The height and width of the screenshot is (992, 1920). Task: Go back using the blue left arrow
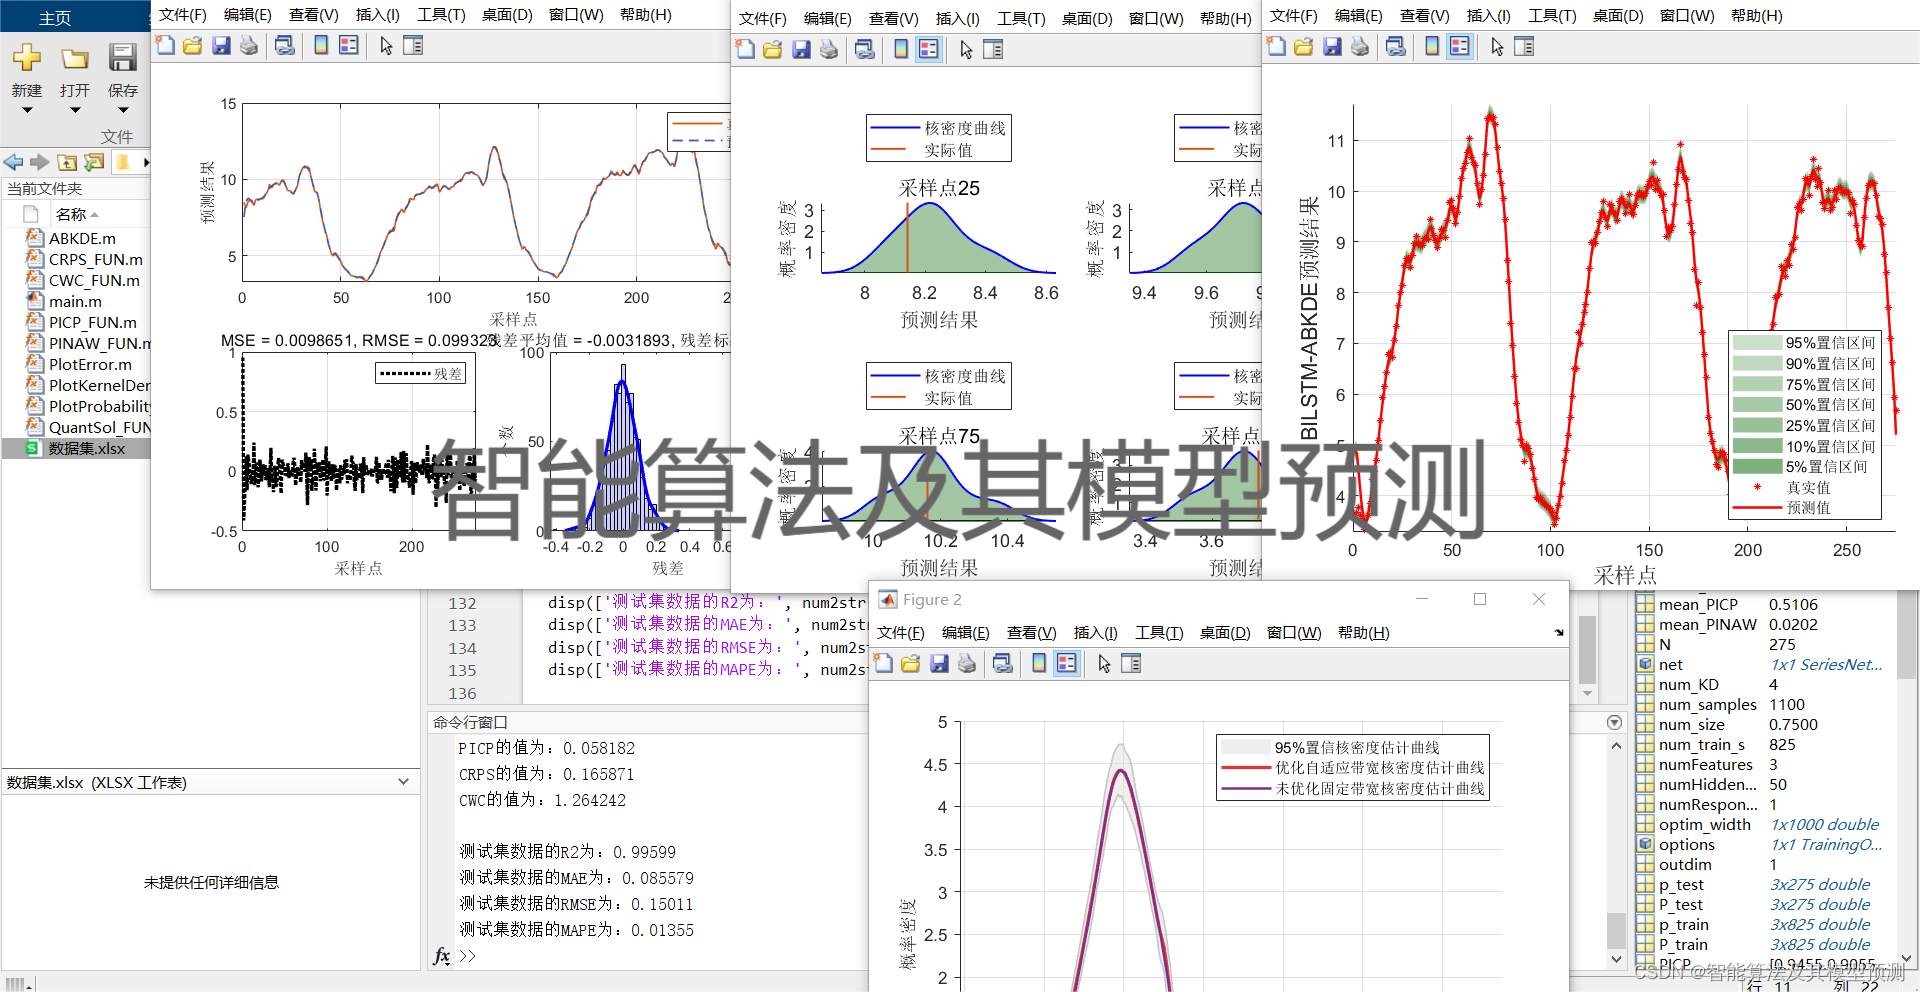[13, 162]
